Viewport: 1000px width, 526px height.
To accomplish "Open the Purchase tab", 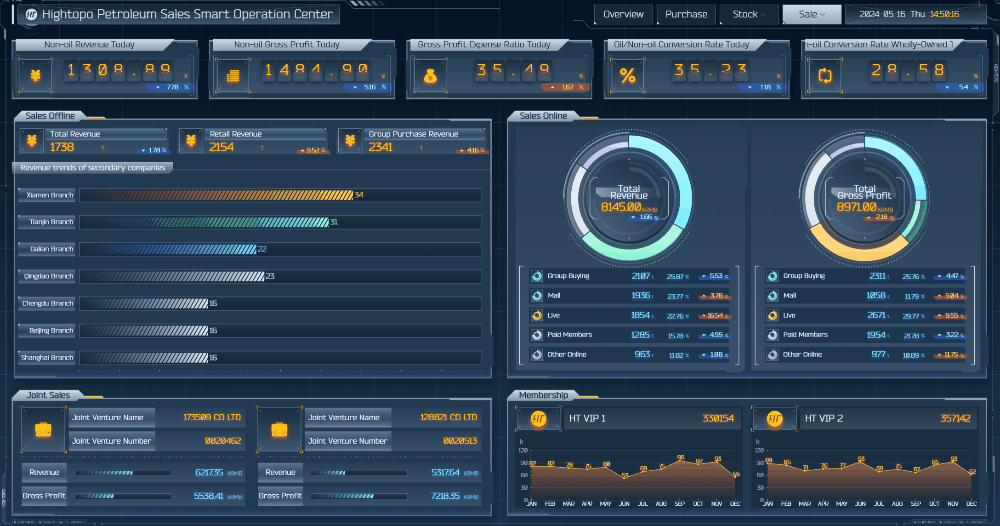I will [x=686, y=14].
